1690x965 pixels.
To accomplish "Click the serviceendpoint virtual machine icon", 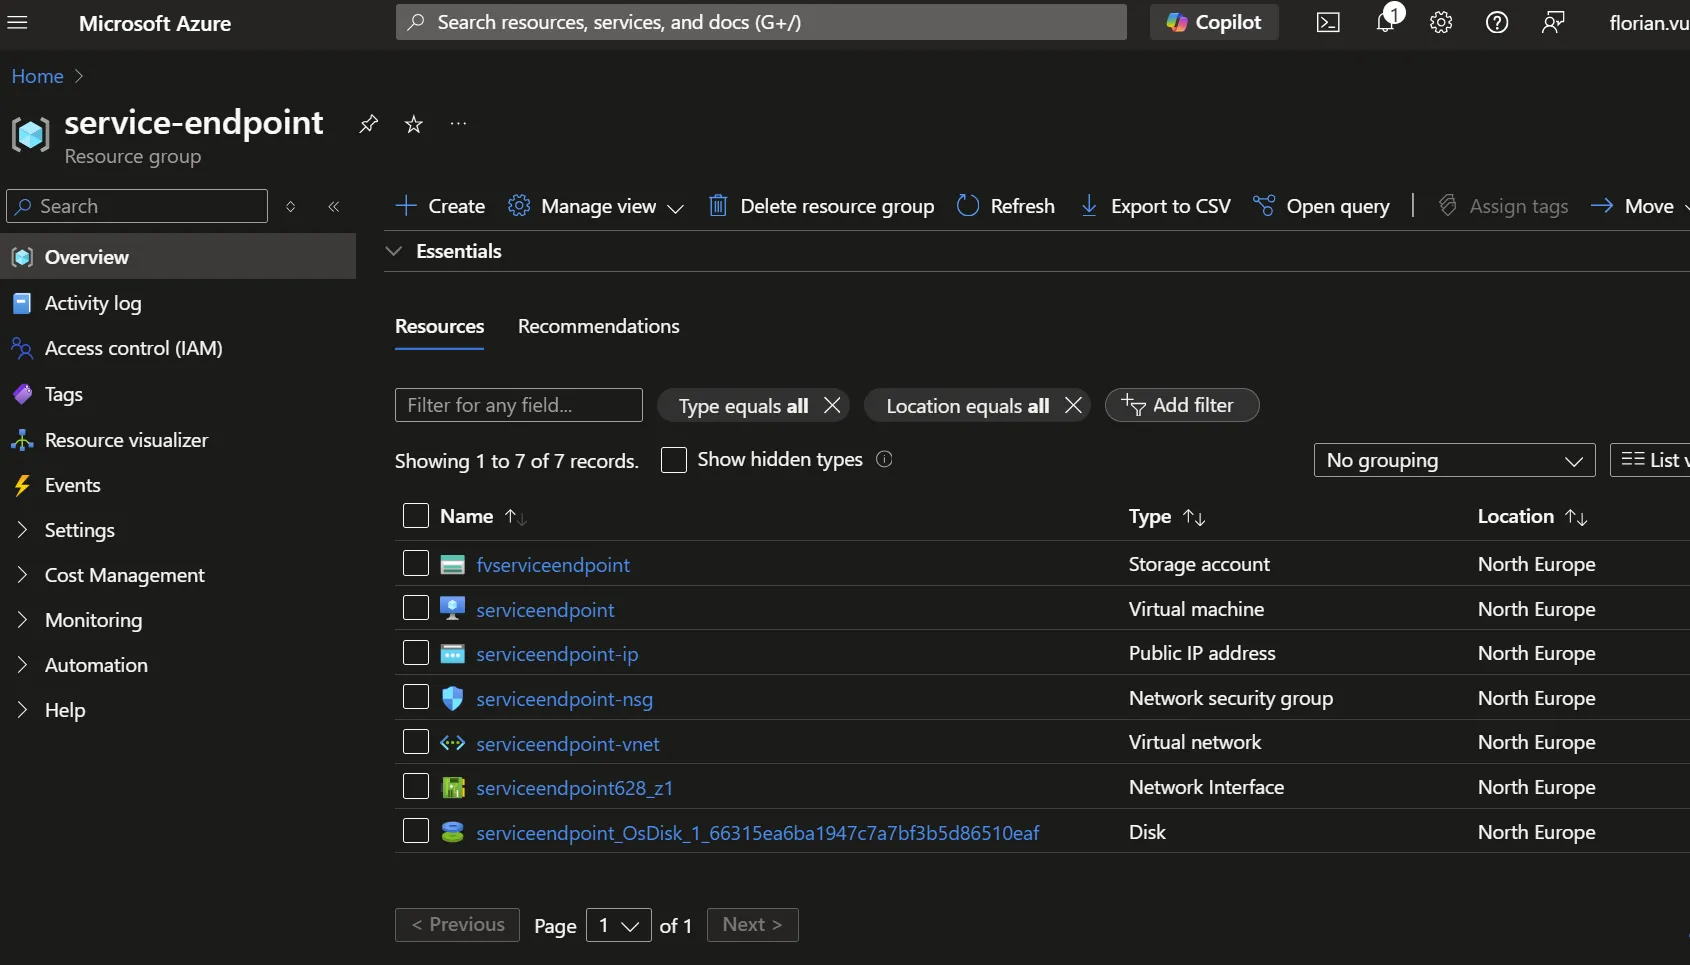I will pos(452,609).
